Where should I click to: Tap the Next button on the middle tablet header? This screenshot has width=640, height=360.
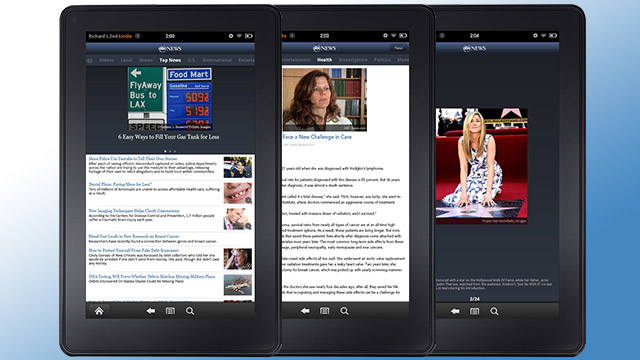pyautogui.click(x=398, y=48)
